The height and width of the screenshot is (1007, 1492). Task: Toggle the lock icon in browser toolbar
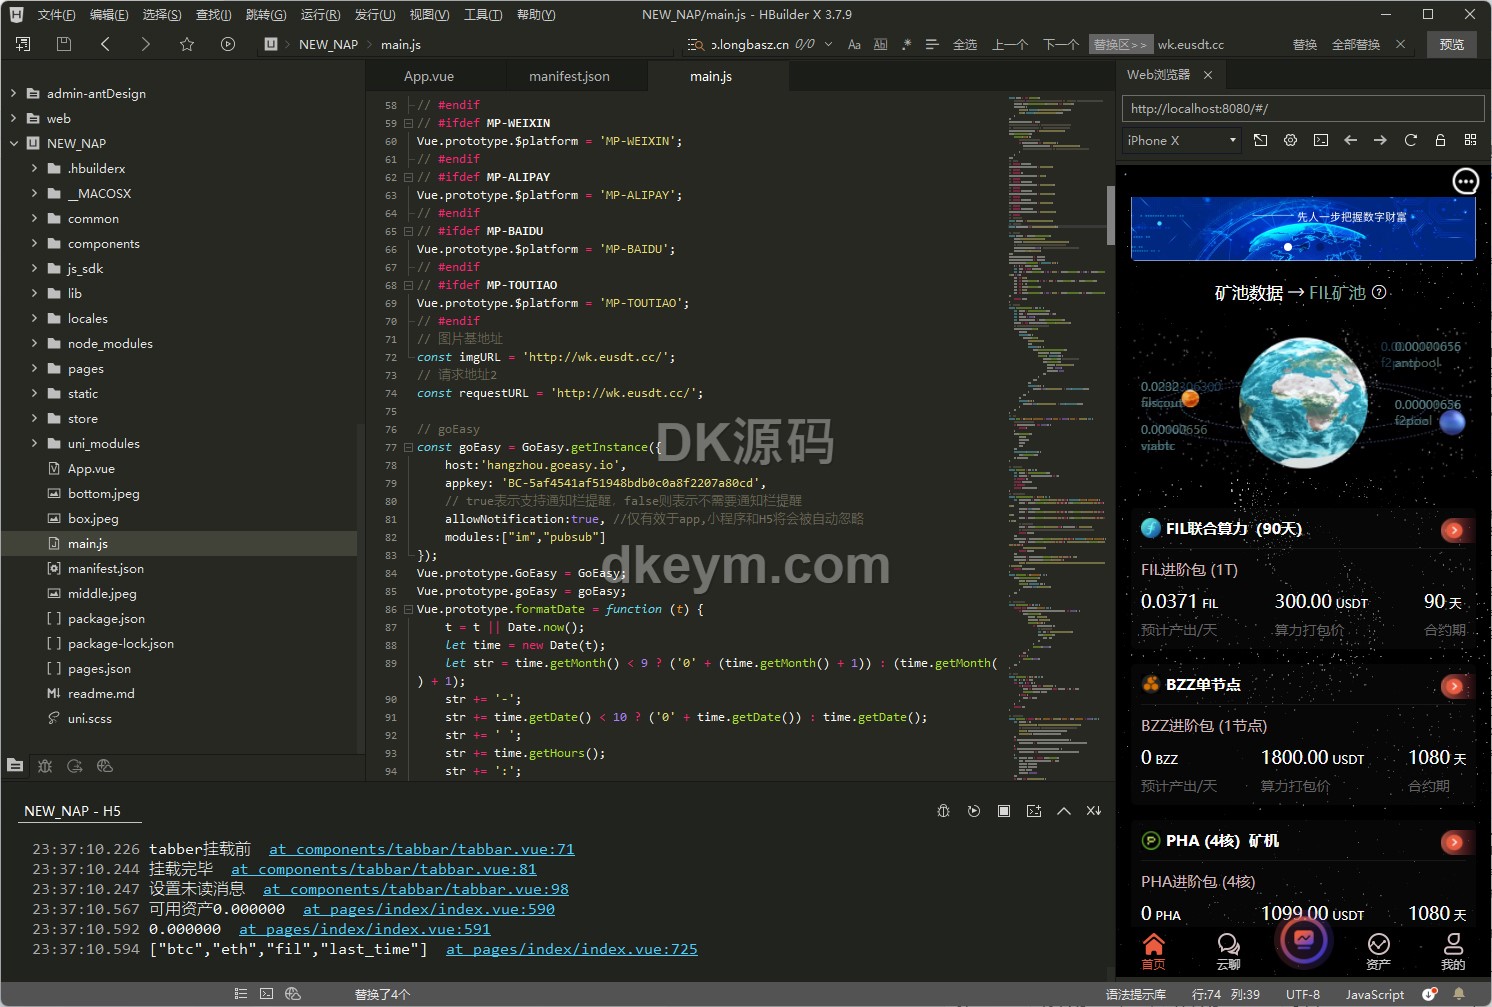click(x=1440, y=140)
